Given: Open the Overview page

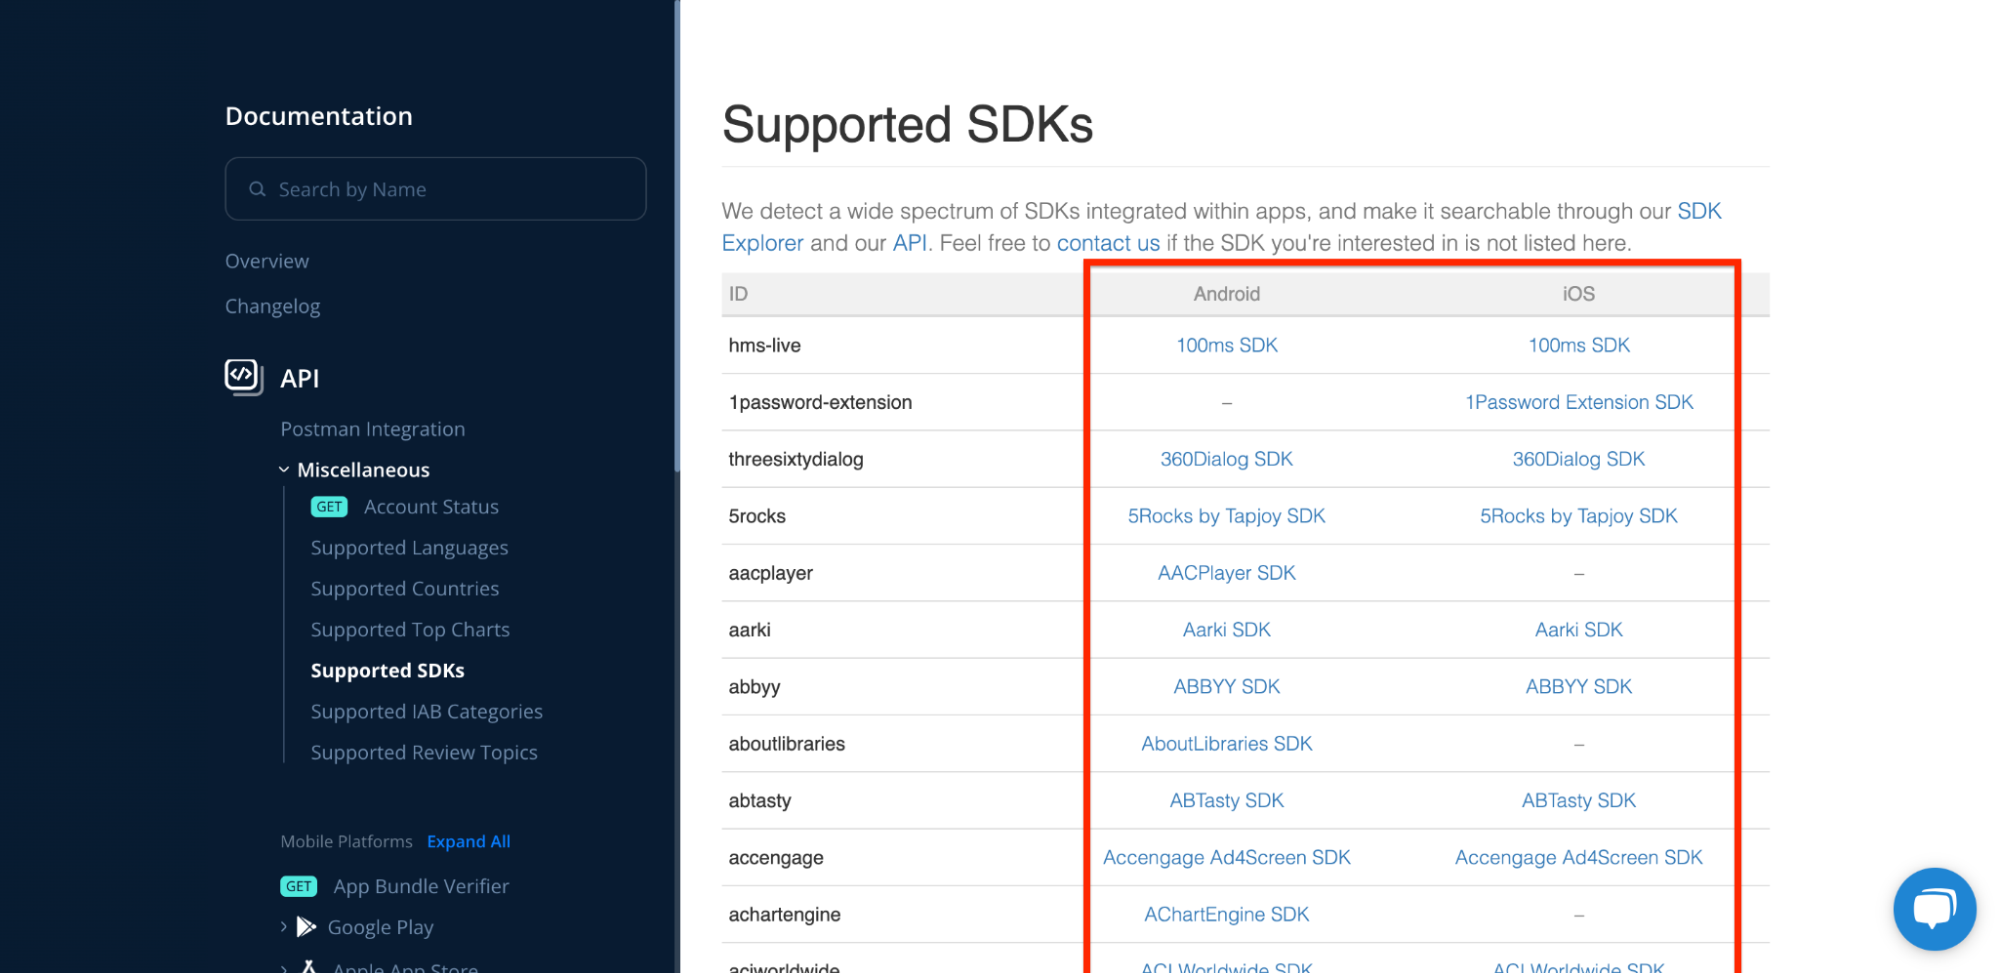Looking at the screenshot, I should tap(267, 261).
